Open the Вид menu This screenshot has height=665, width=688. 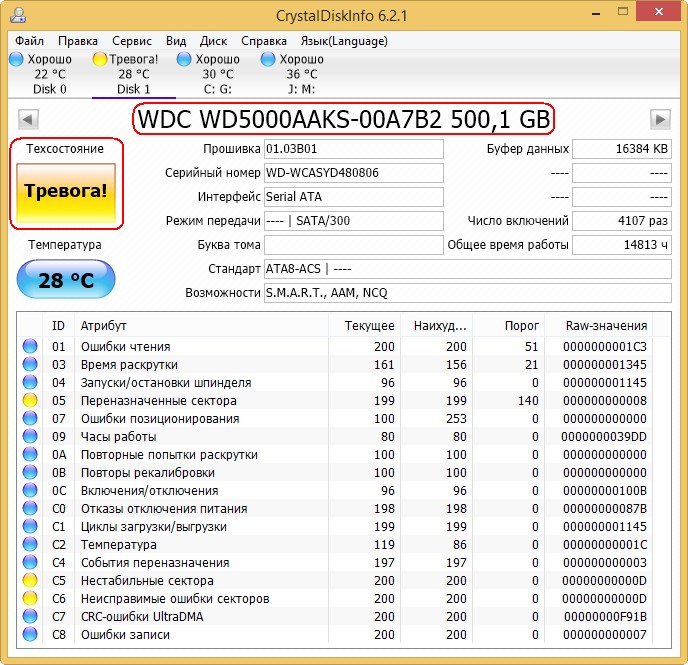pyautogui.click(x=176, y=41)
